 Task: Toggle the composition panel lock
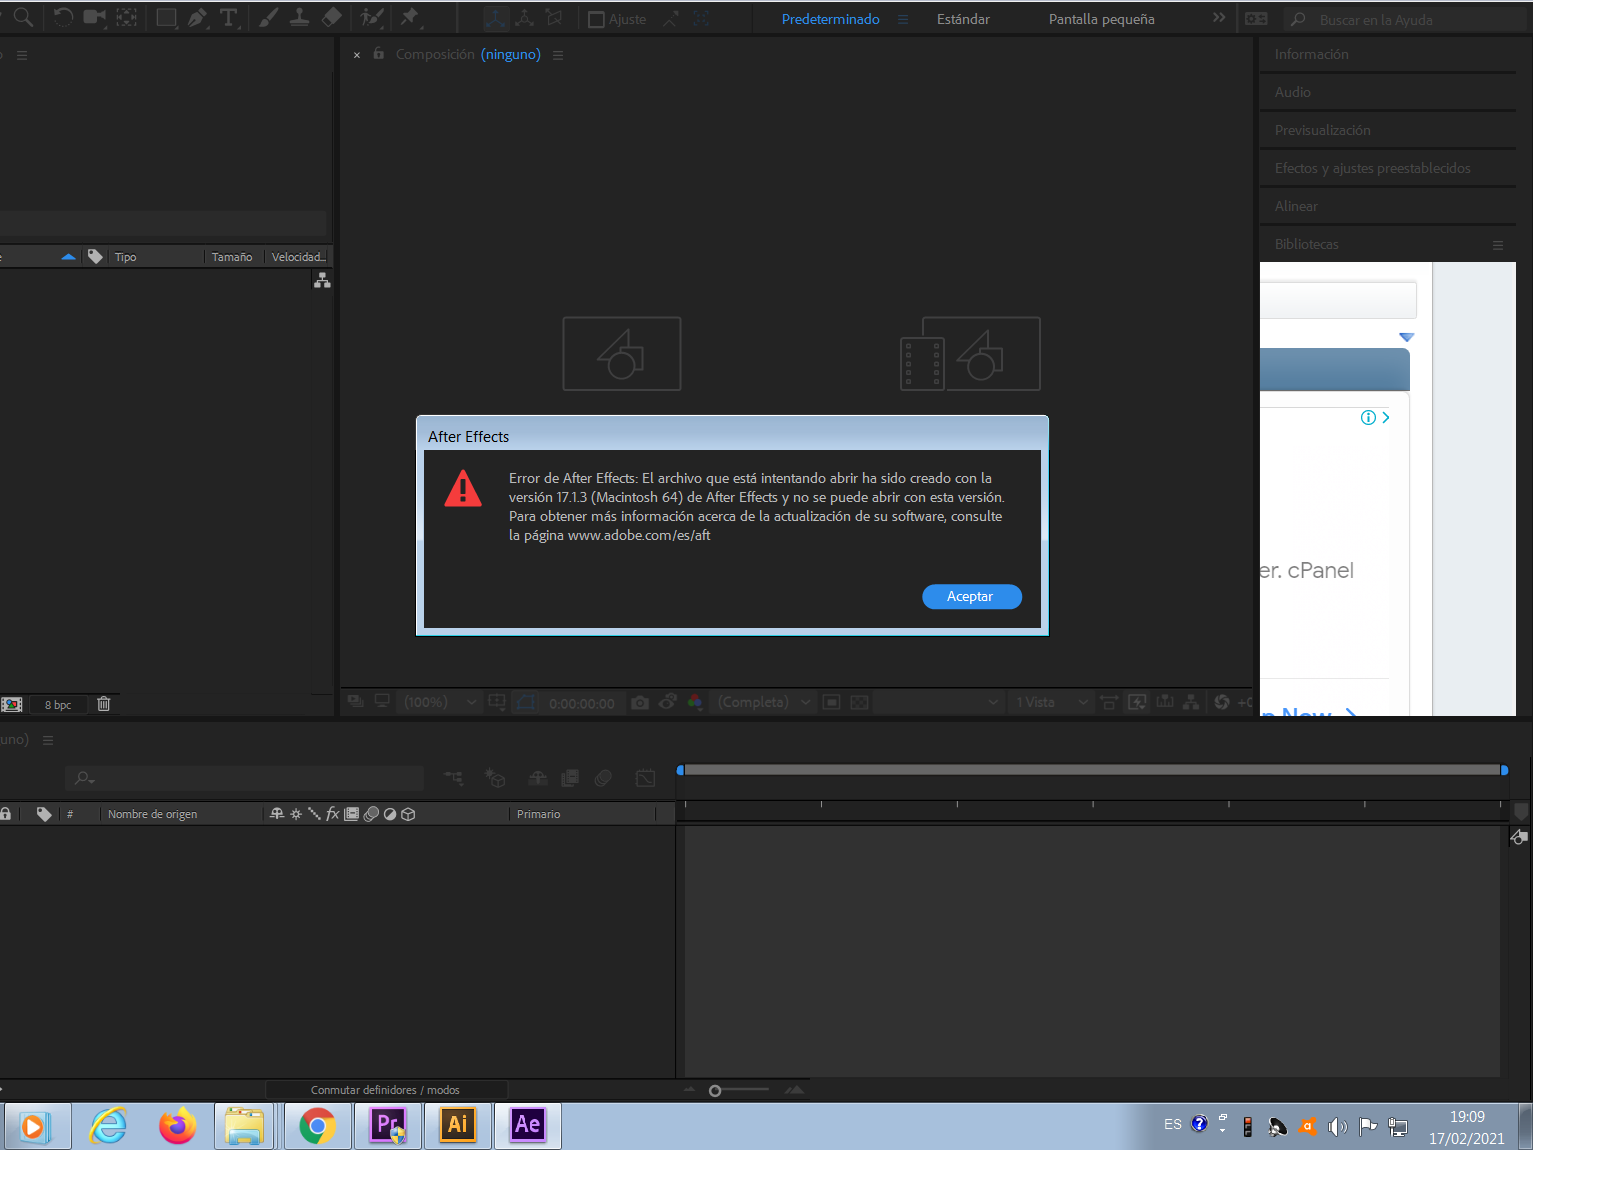point(379,54)
